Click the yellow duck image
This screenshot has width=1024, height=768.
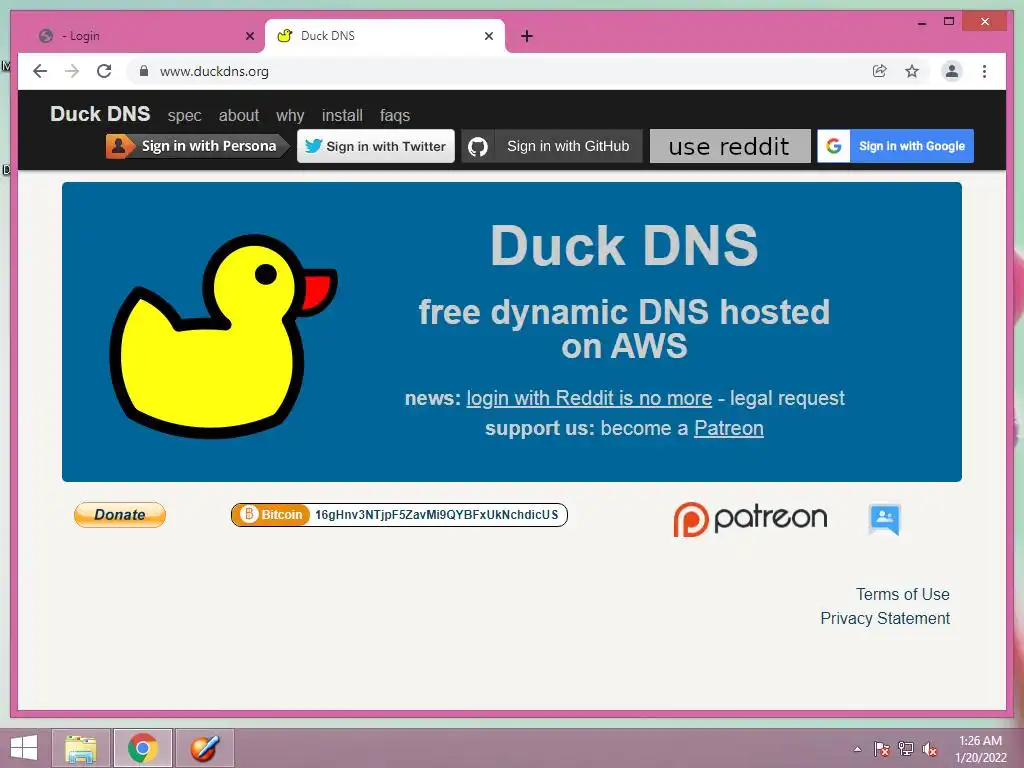[223, 336]
